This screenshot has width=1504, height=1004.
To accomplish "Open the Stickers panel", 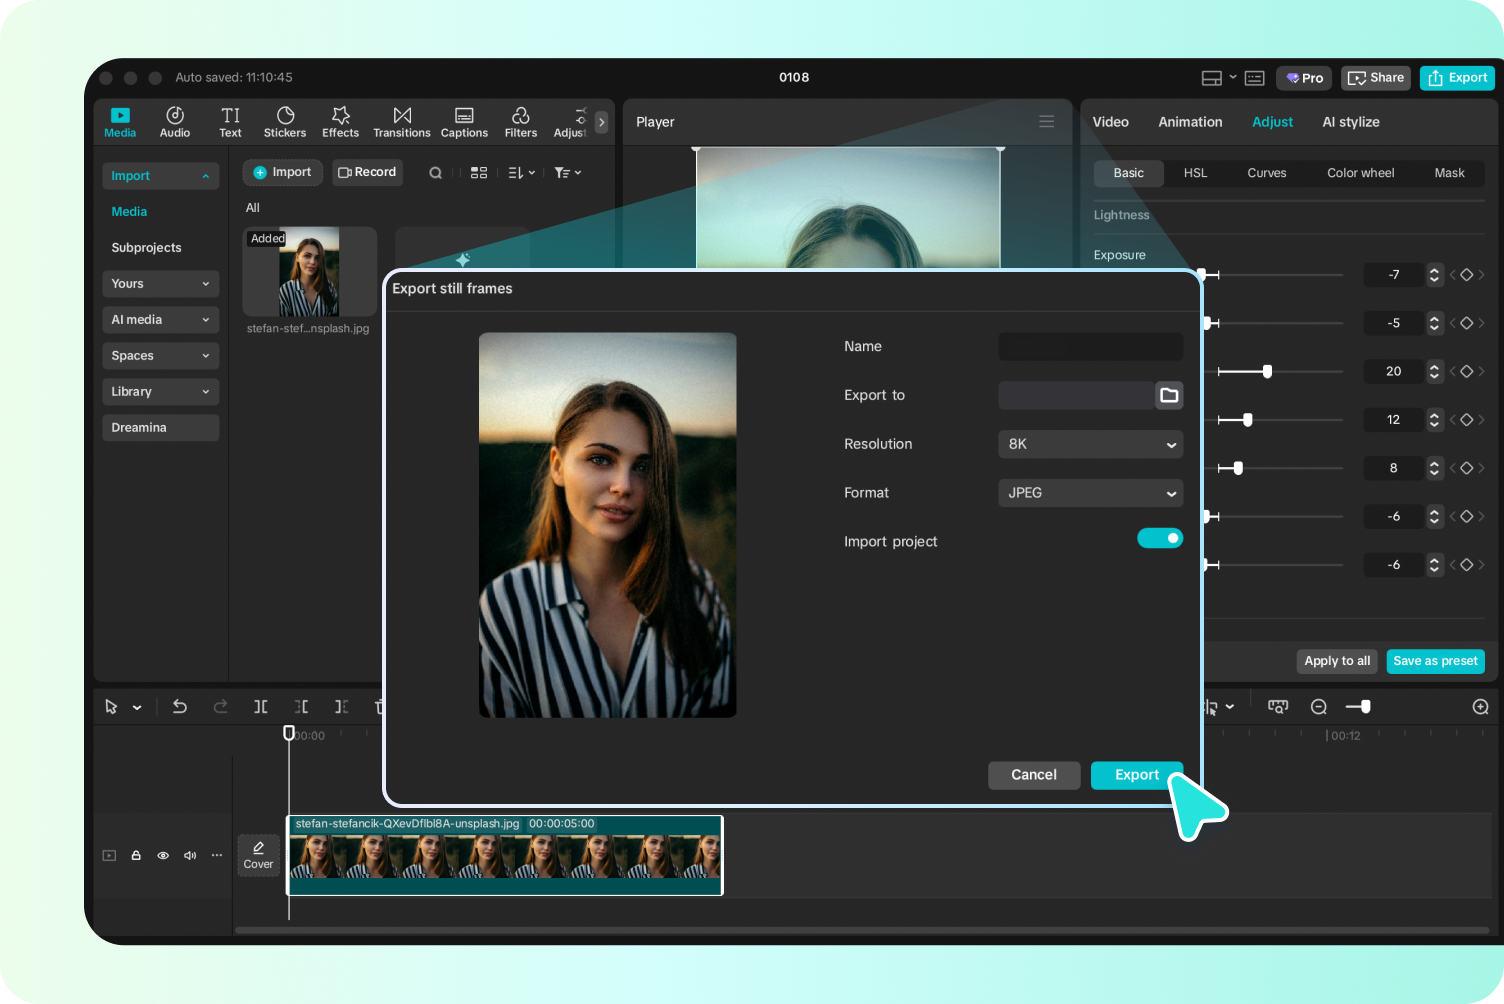I will [x=285, y=121].
